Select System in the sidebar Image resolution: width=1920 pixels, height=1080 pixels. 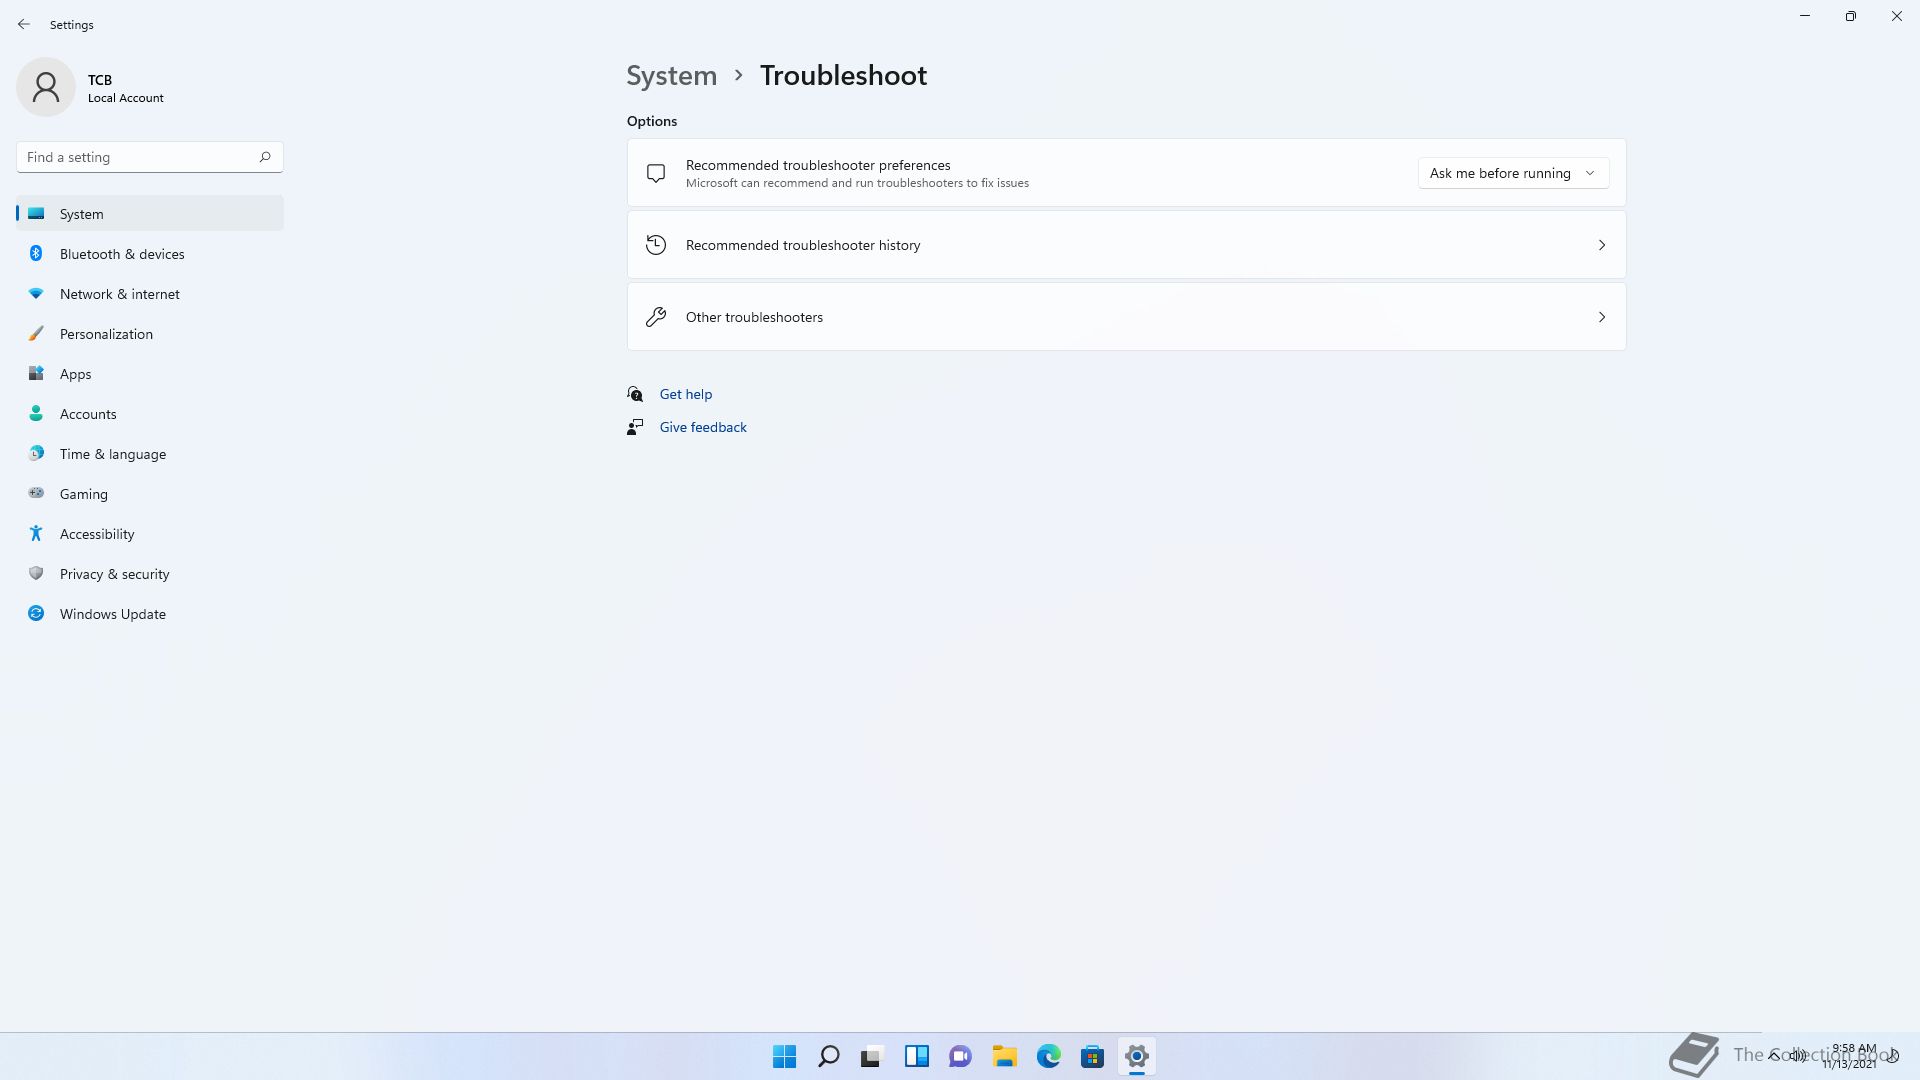150,214
